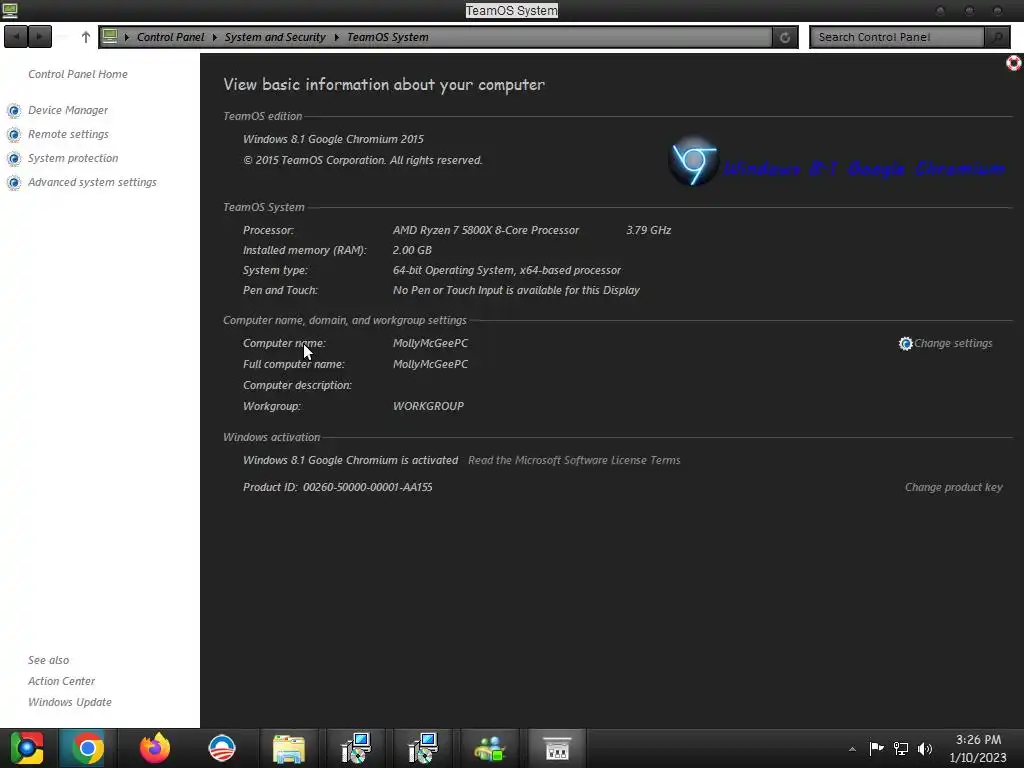Image resolution: width=1024 pixels, height=768 pixels.
Task: Open System protection
Action: tap(73, 159)
